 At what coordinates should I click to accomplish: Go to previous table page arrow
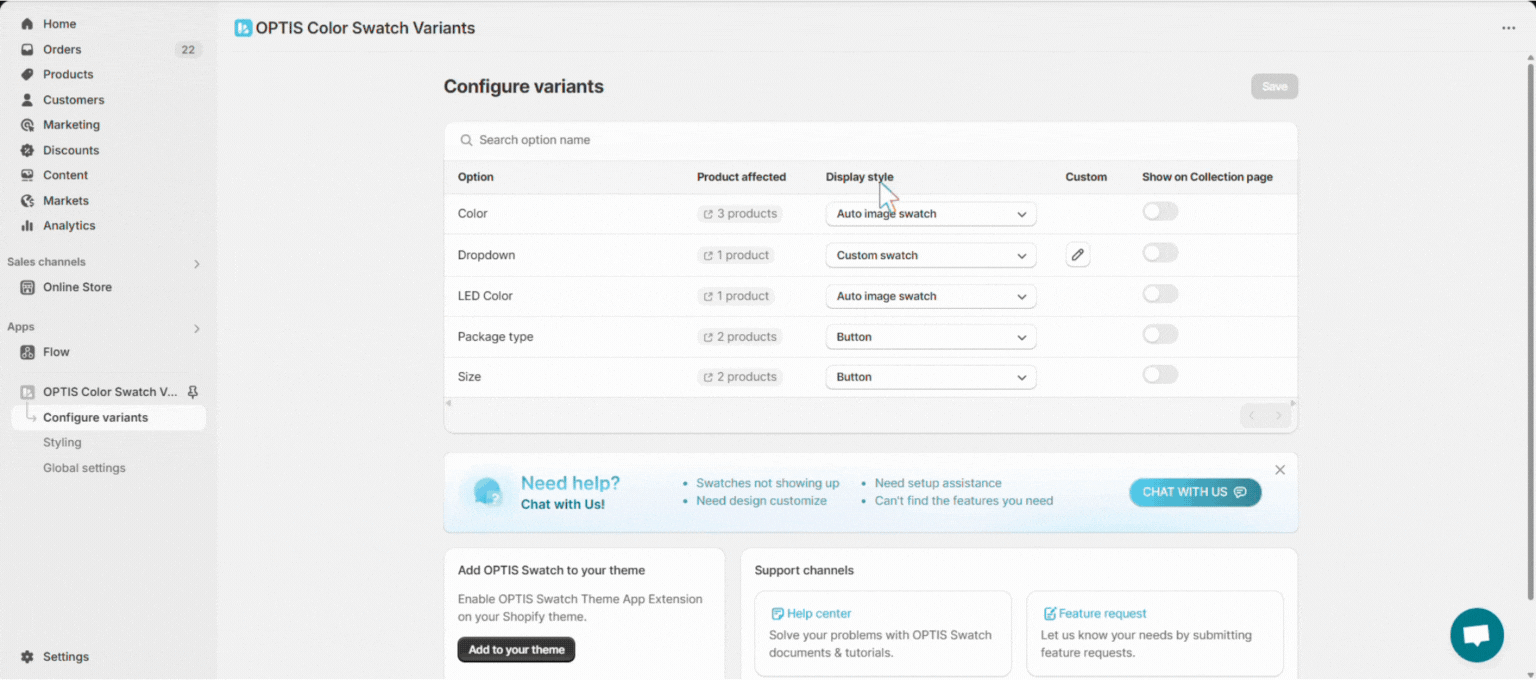[1252, 416]
